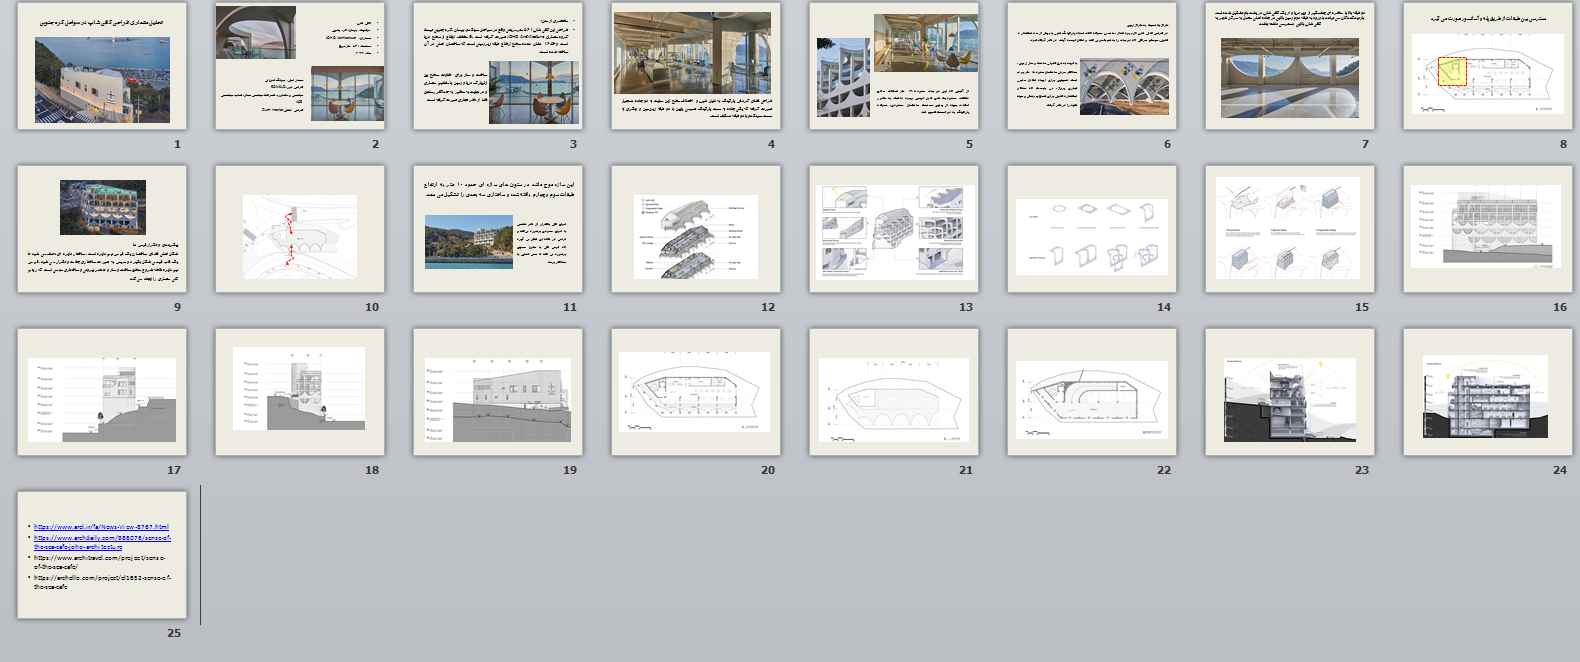The image size is (1580, 662).
Task: Click the first blue link on slide 25
Action: coord(101,526)
